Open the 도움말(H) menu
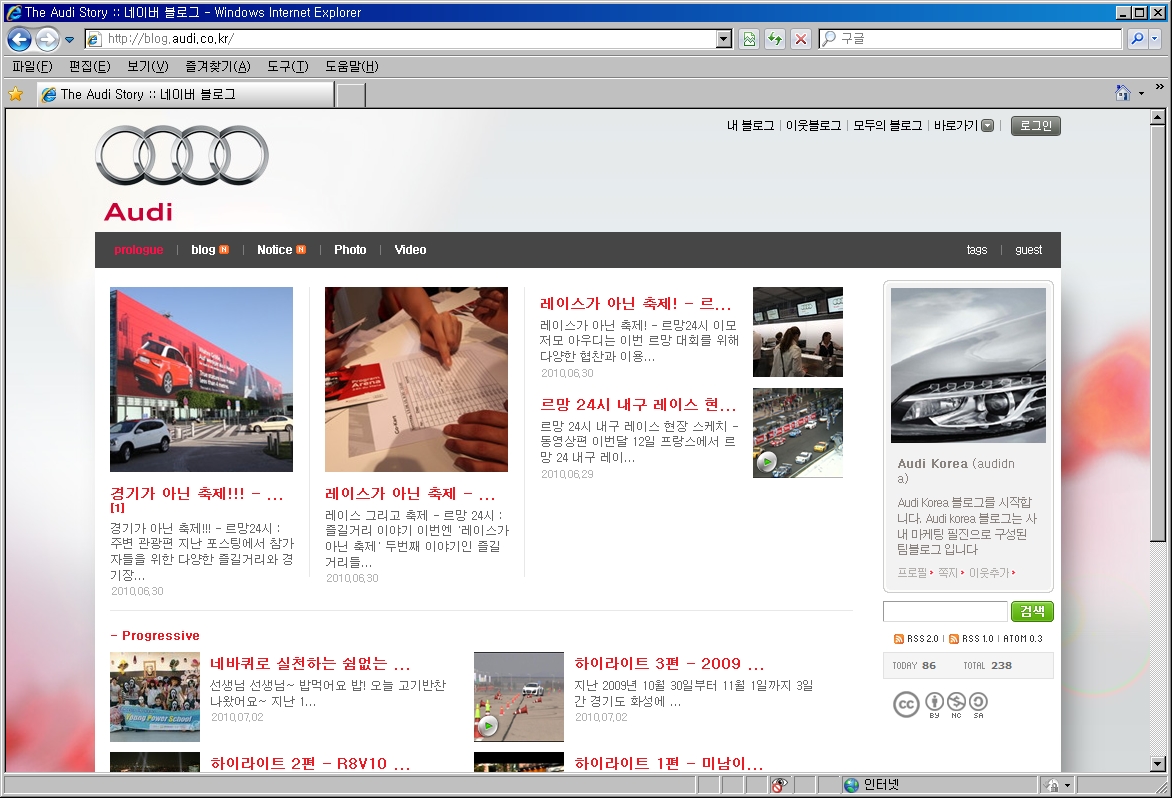Image resolution: width=1172 pixels, height=798 pixels. [x=352, y=66]
